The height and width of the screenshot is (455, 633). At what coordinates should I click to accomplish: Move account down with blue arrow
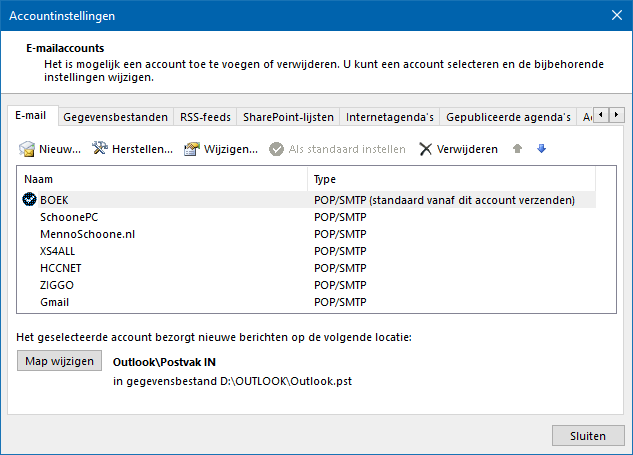541,149
